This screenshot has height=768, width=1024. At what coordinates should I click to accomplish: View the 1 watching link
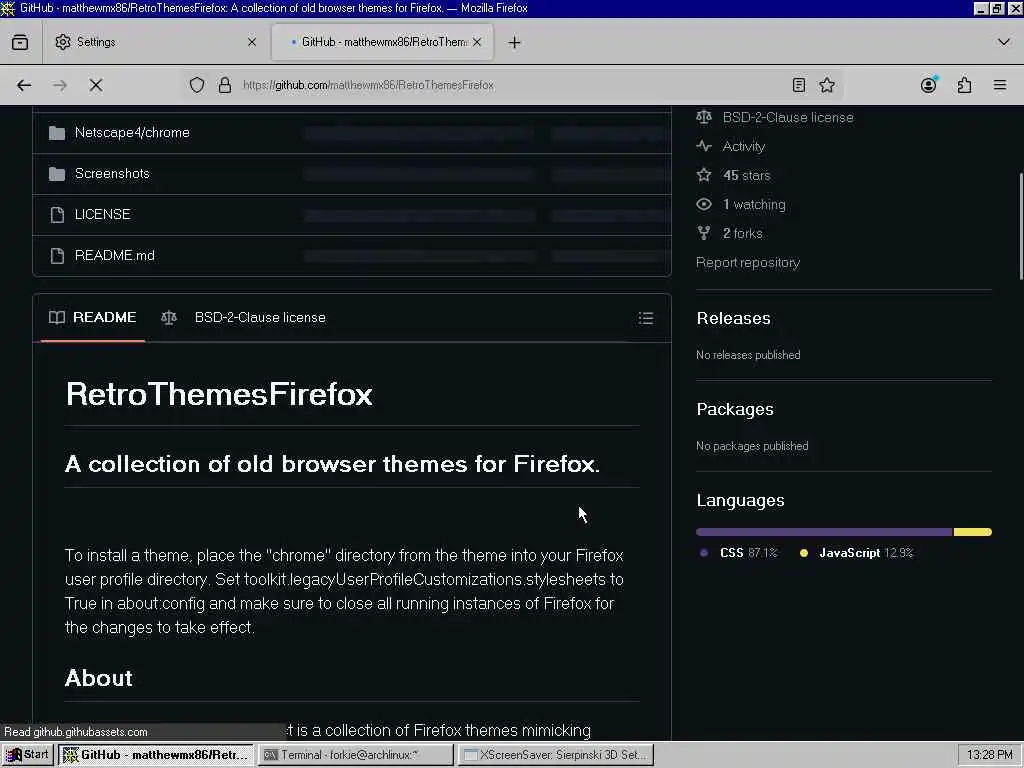point(754,205)
